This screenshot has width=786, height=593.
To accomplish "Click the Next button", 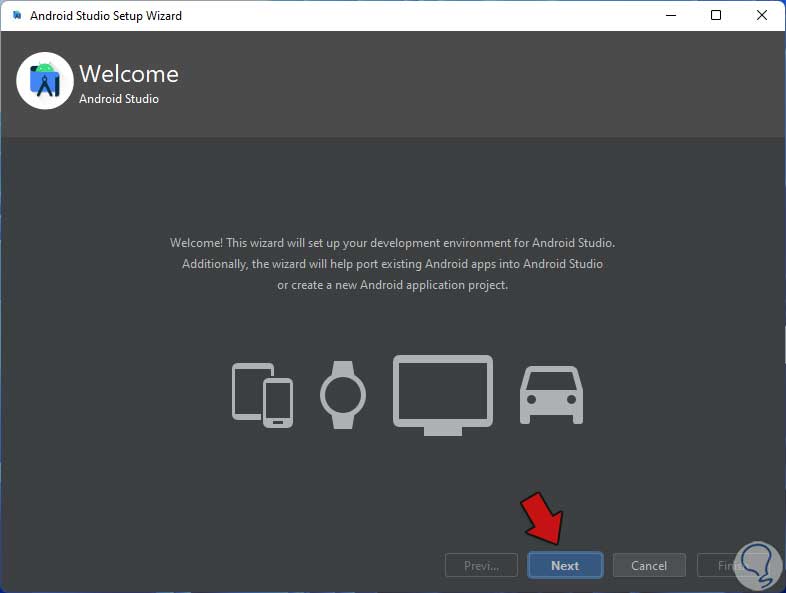I will (565, 565).
